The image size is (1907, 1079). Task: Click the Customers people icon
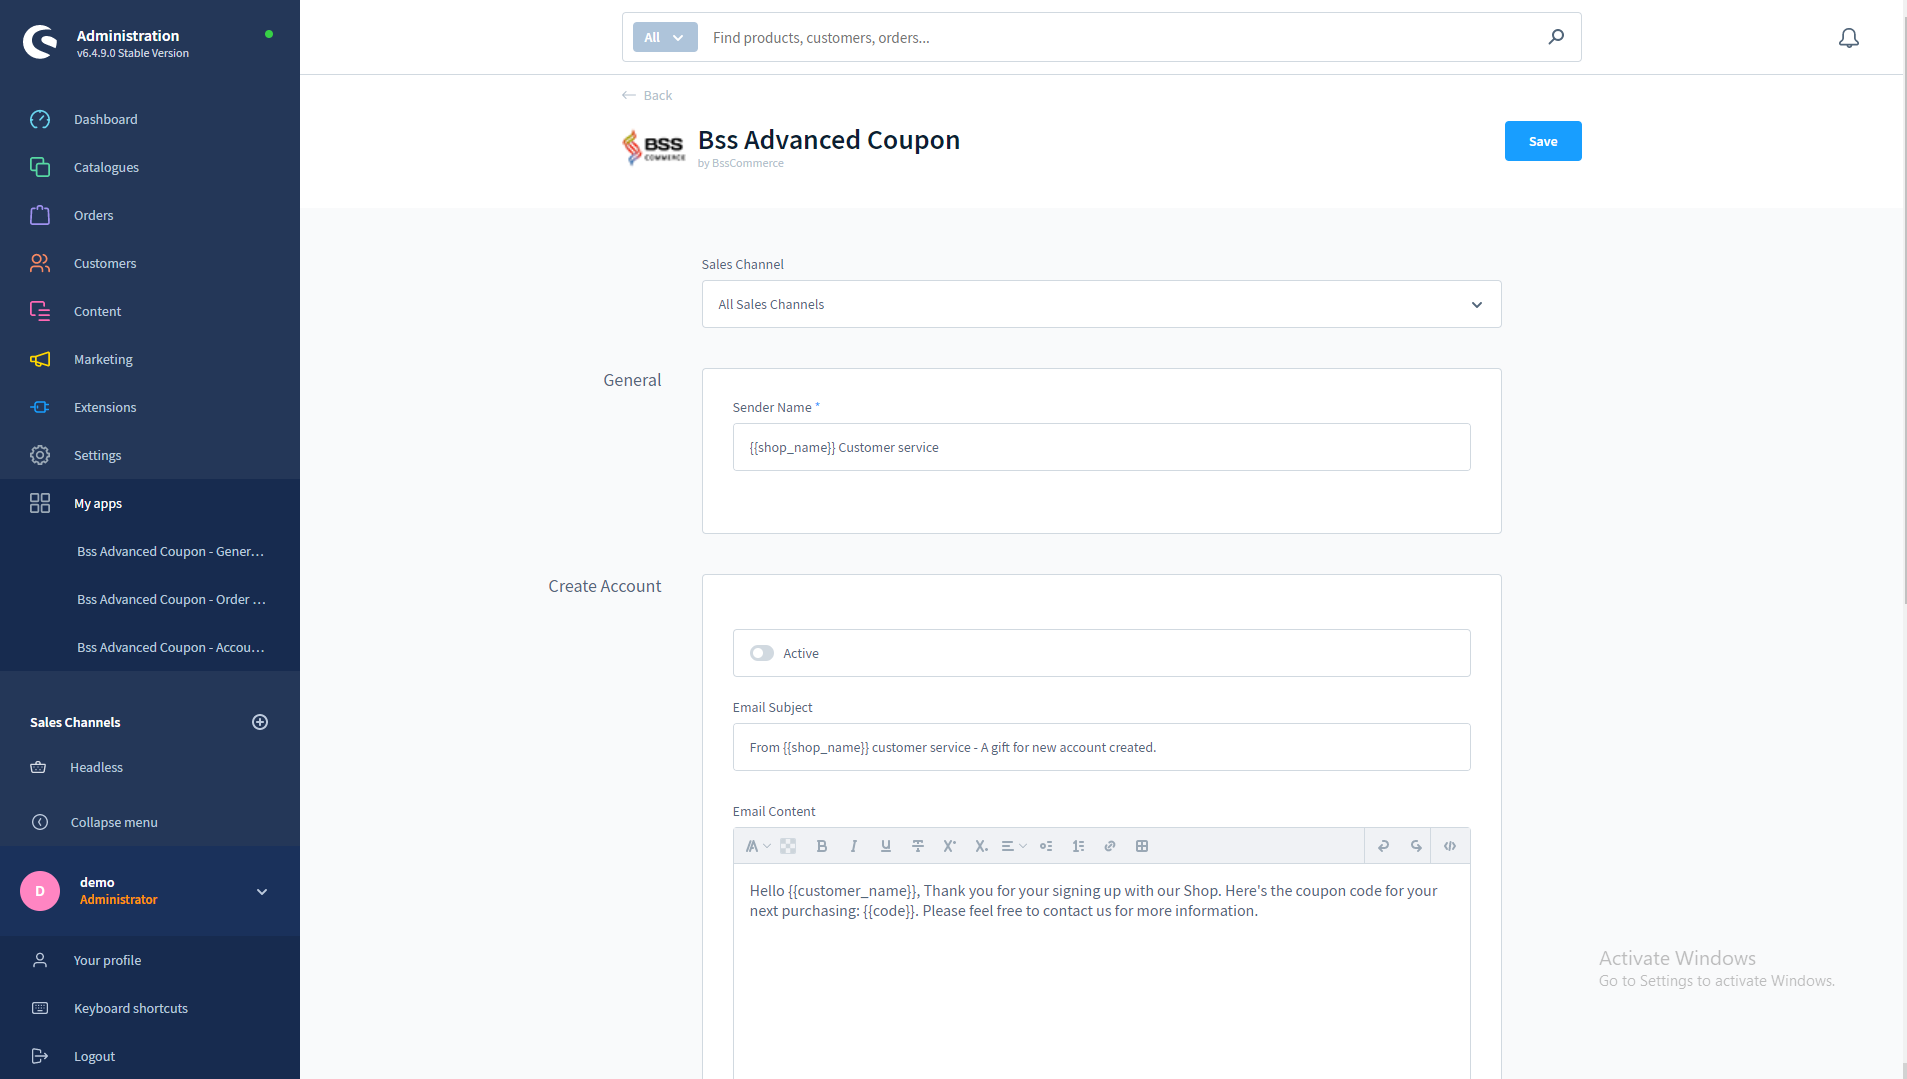[x=40, y=263]
